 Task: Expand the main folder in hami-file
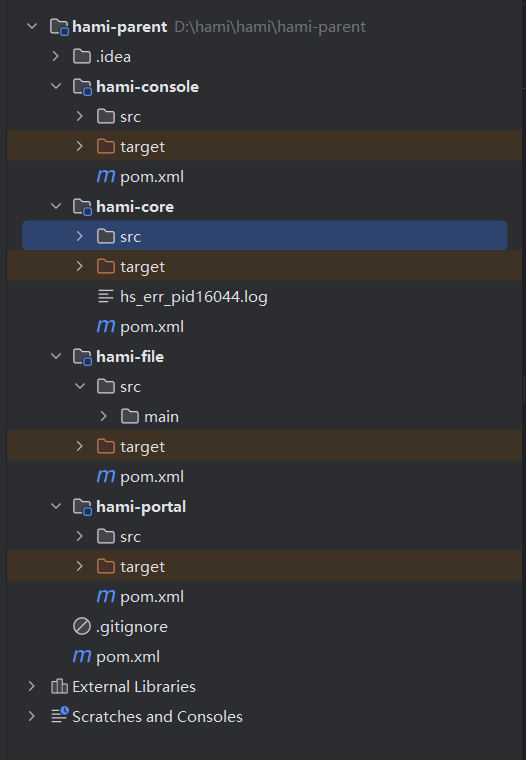[103, 416]
